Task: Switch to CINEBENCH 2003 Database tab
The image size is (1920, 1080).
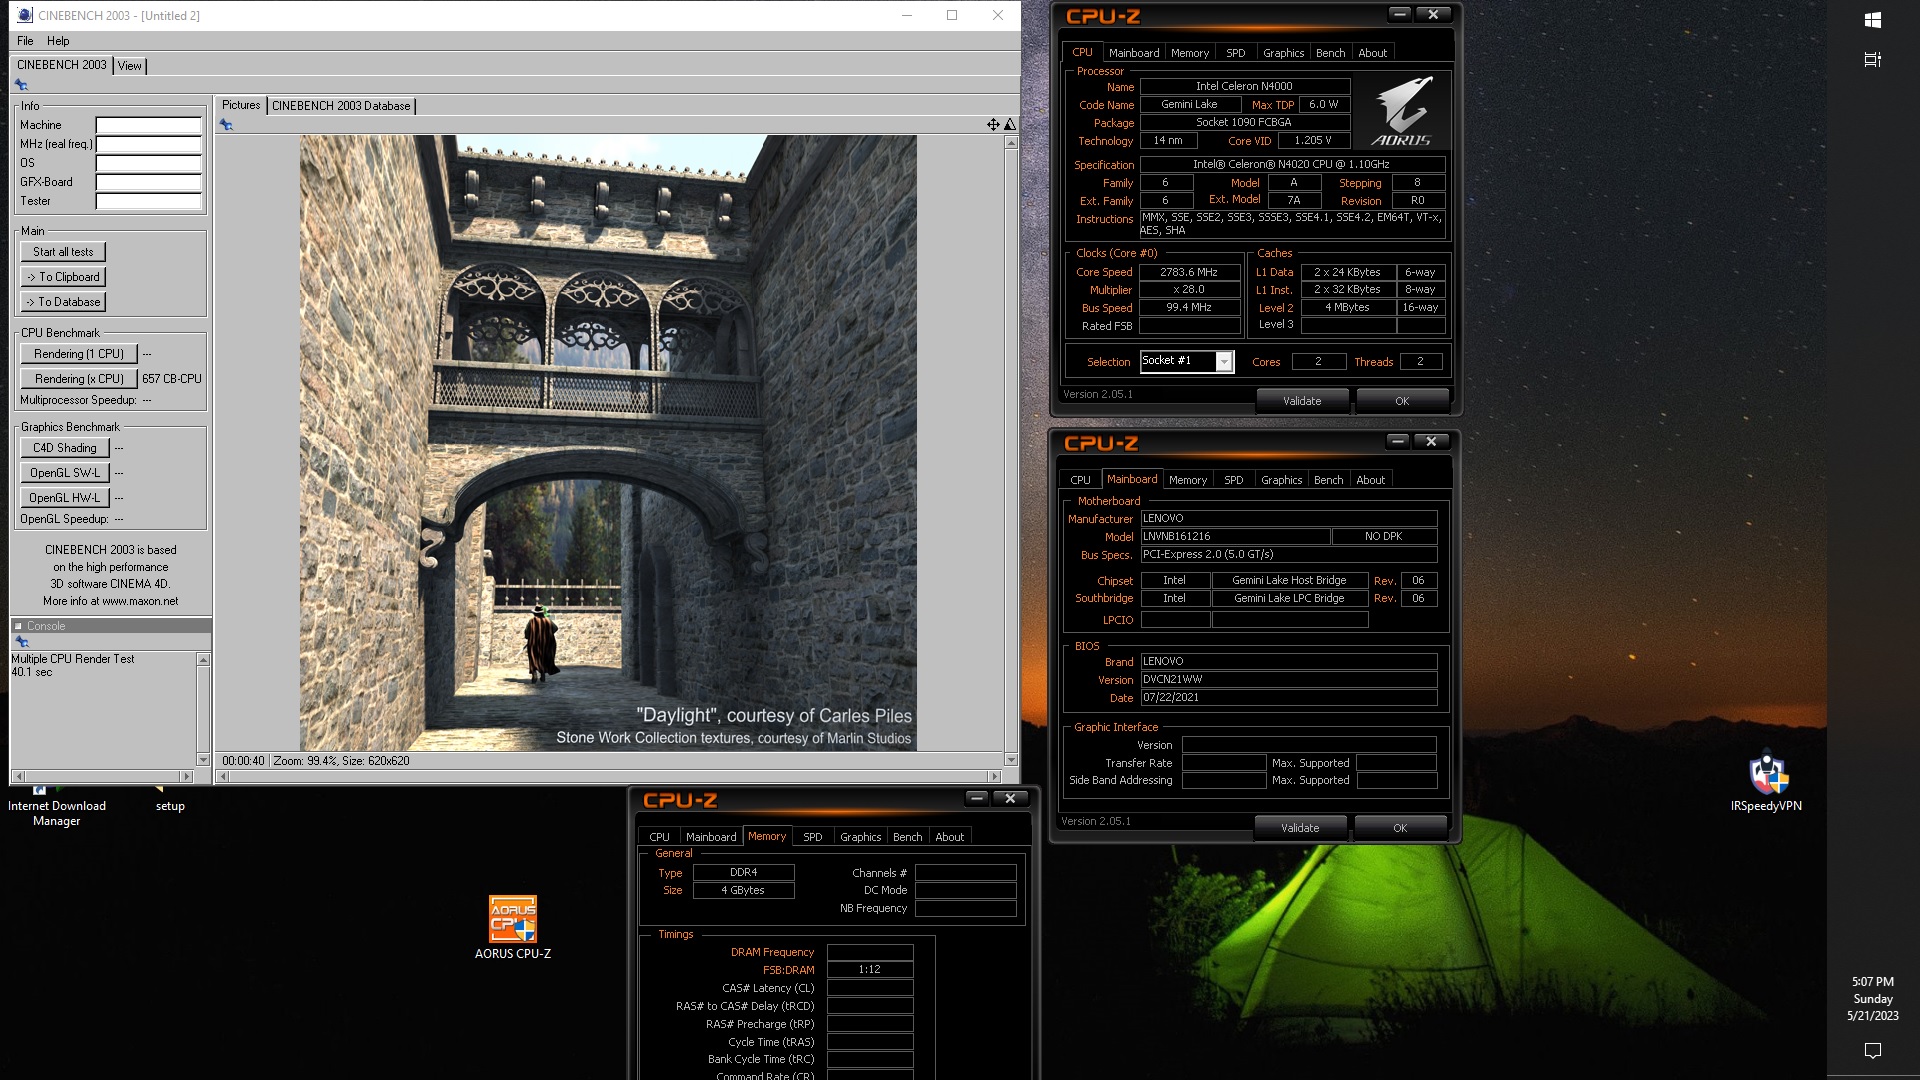Action: [x=341, y=106]
